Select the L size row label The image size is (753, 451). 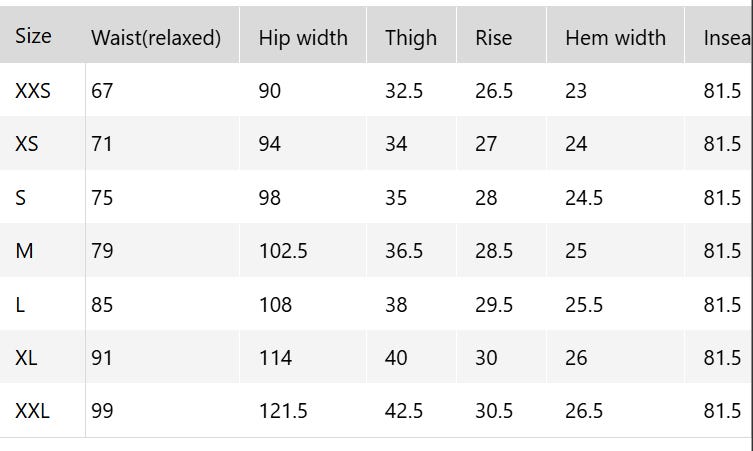[x=20, y=305]
